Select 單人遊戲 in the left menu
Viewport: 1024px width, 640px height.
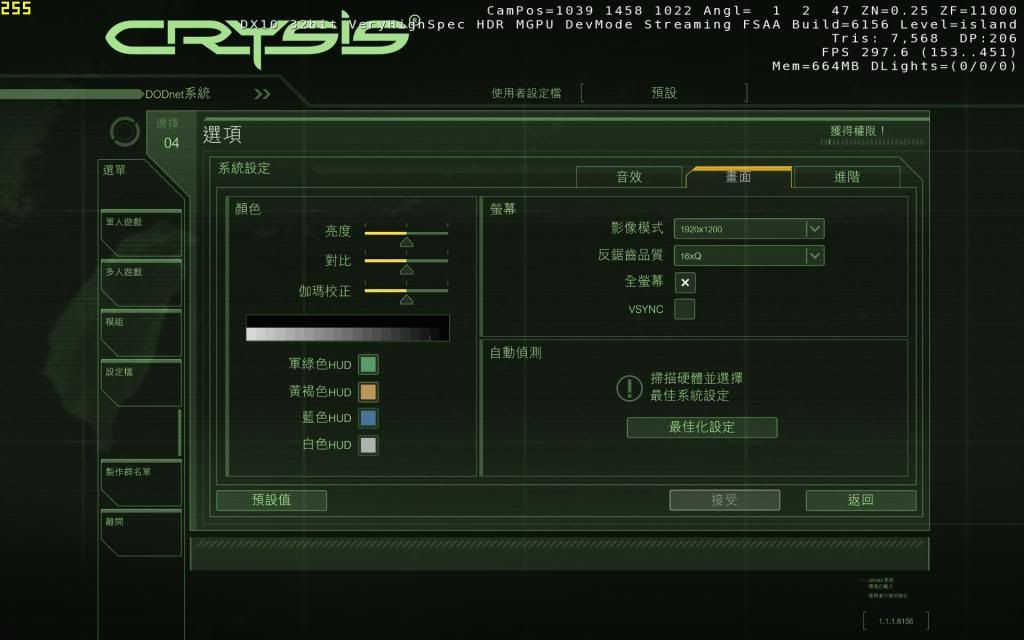(x=140, y=230)
